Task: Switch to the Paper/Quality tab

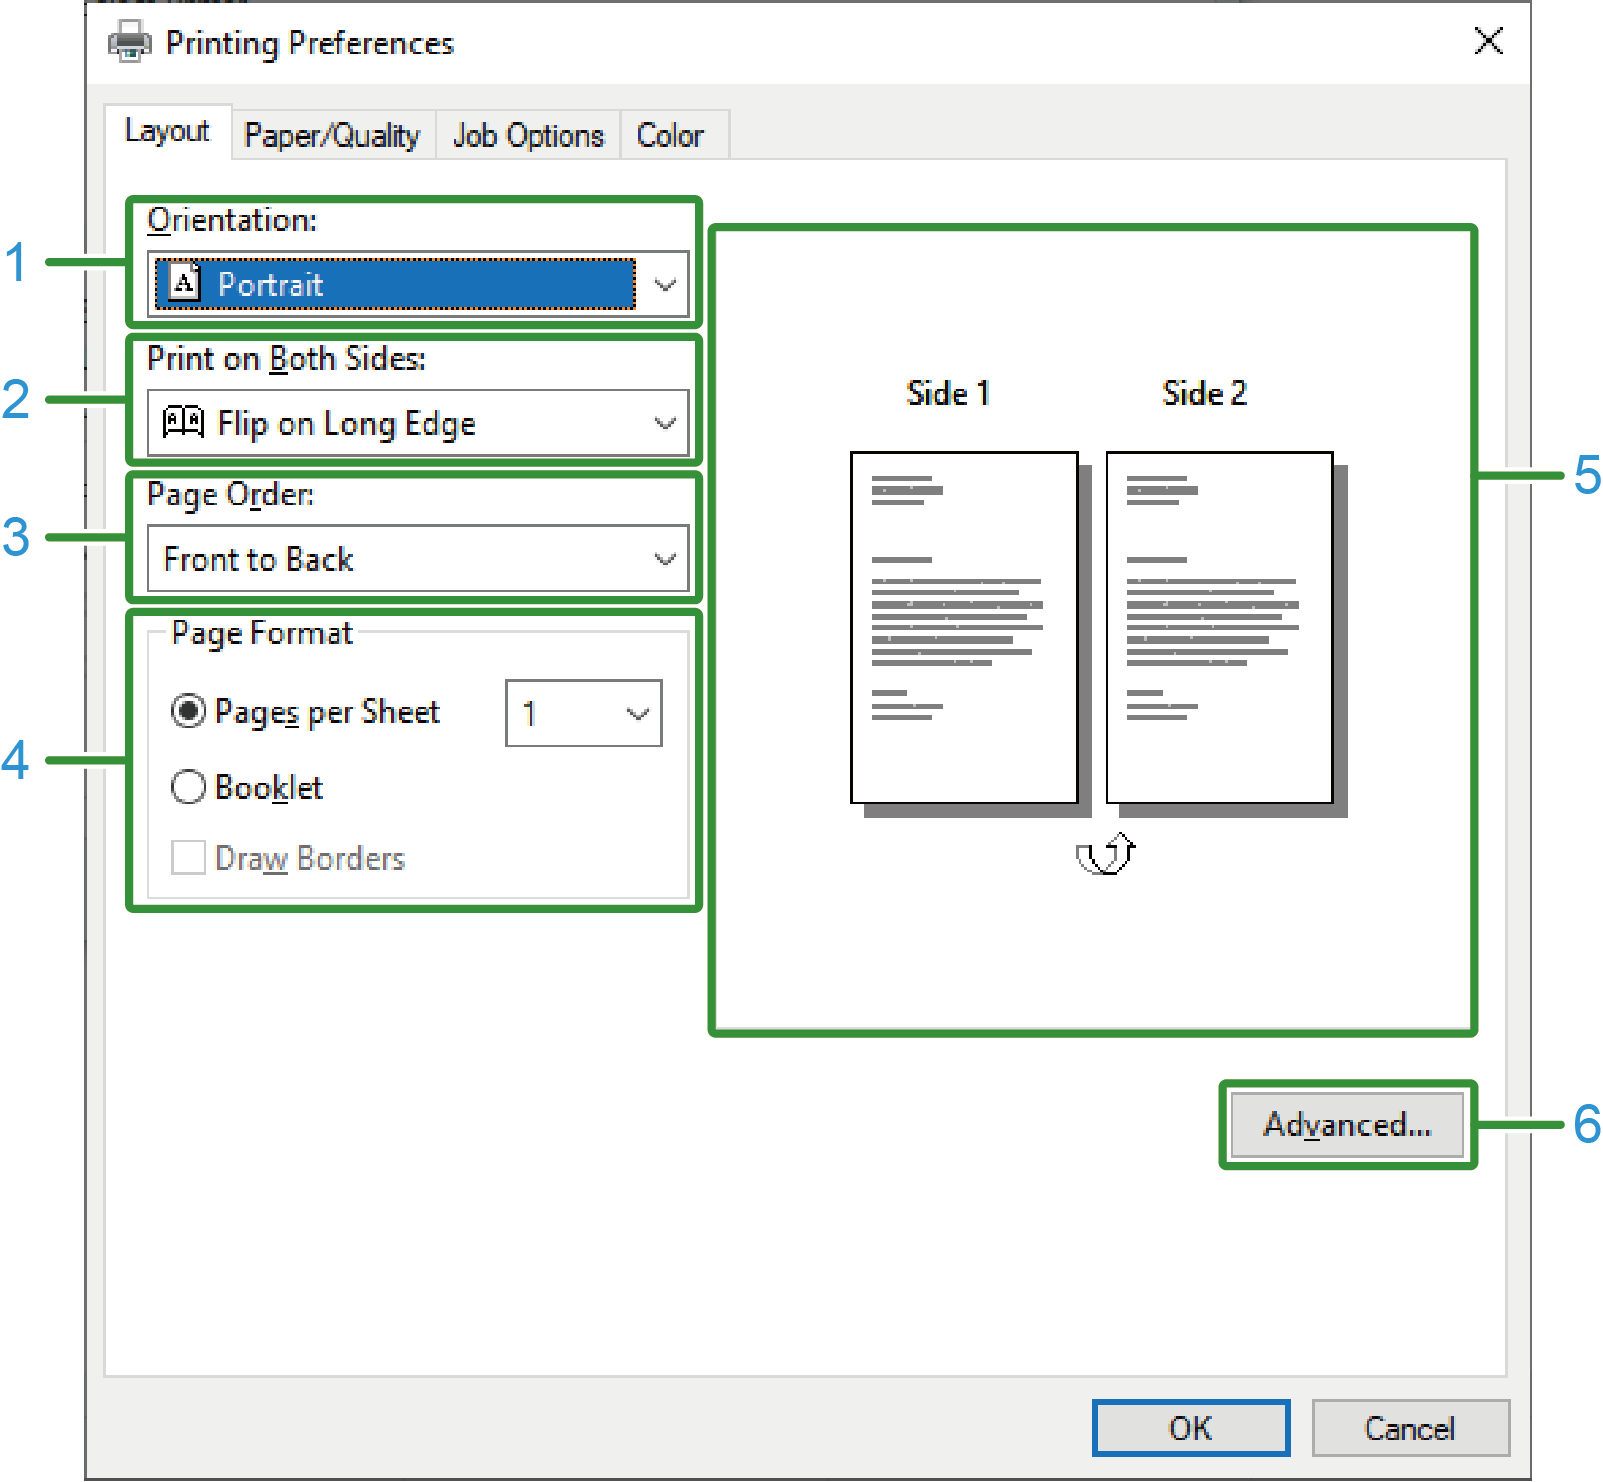Action: click(332, 135)
